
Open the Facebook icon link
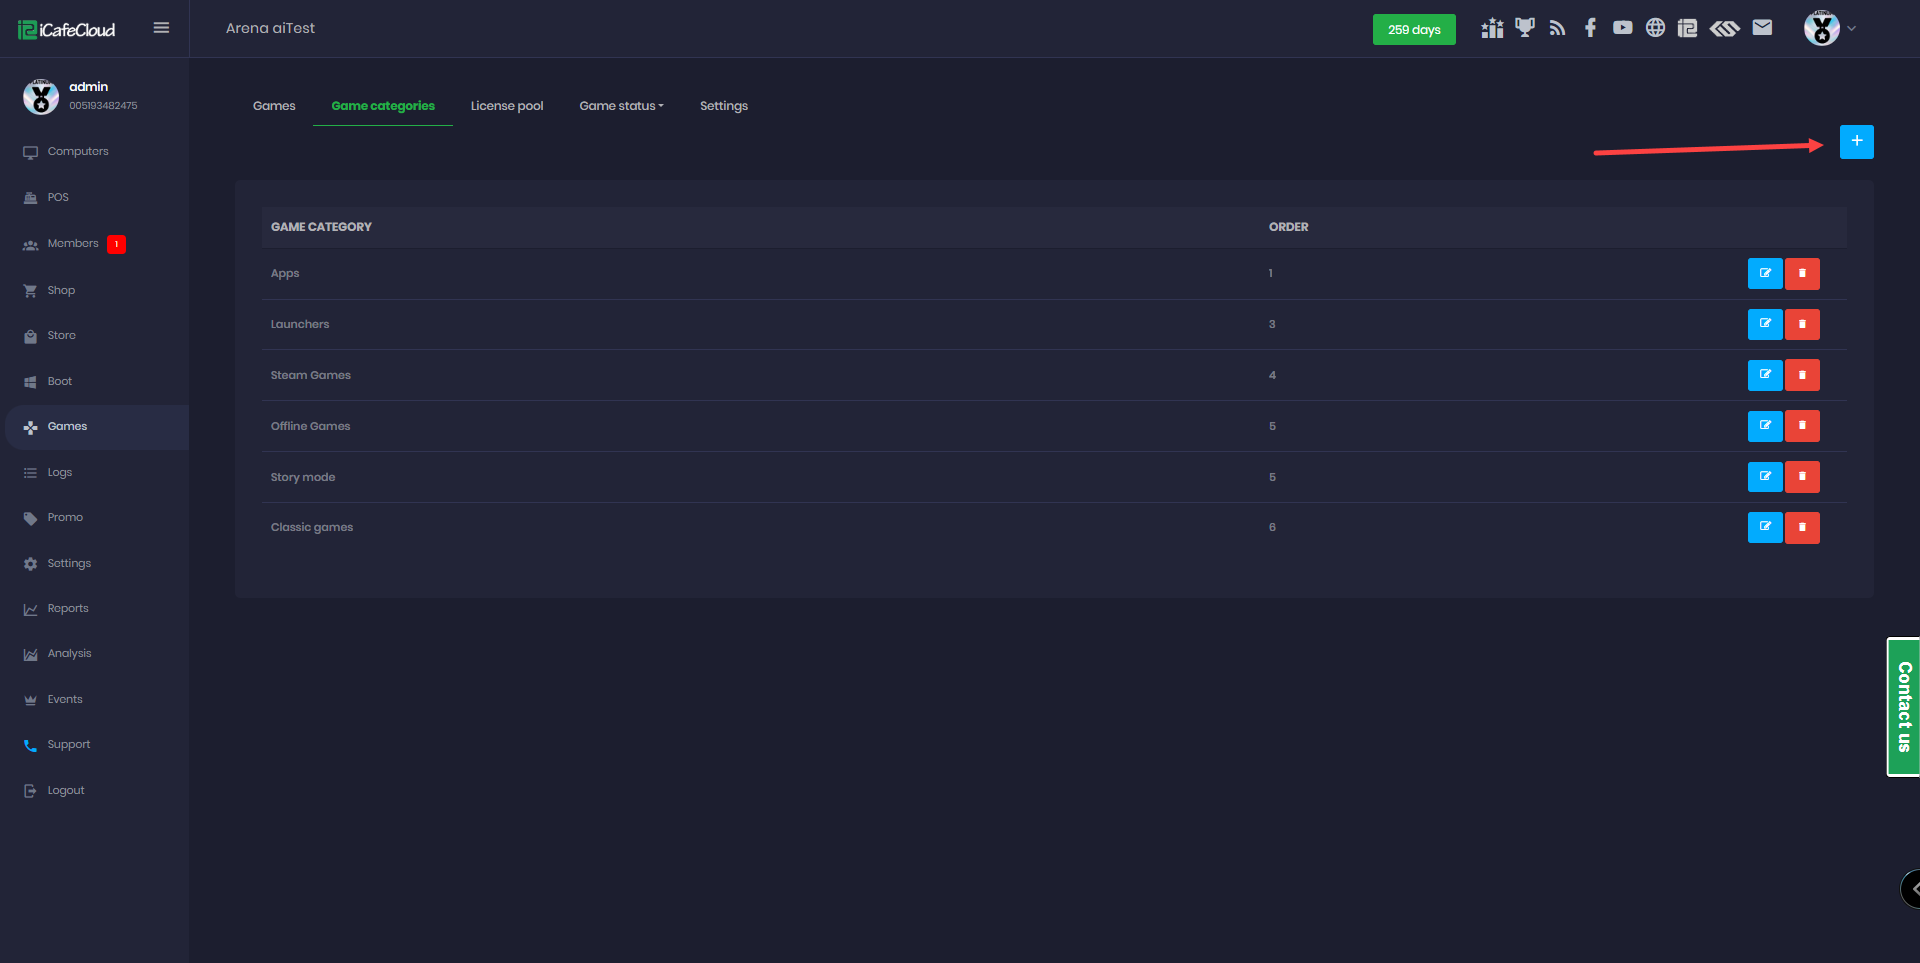click(1590, 28)
